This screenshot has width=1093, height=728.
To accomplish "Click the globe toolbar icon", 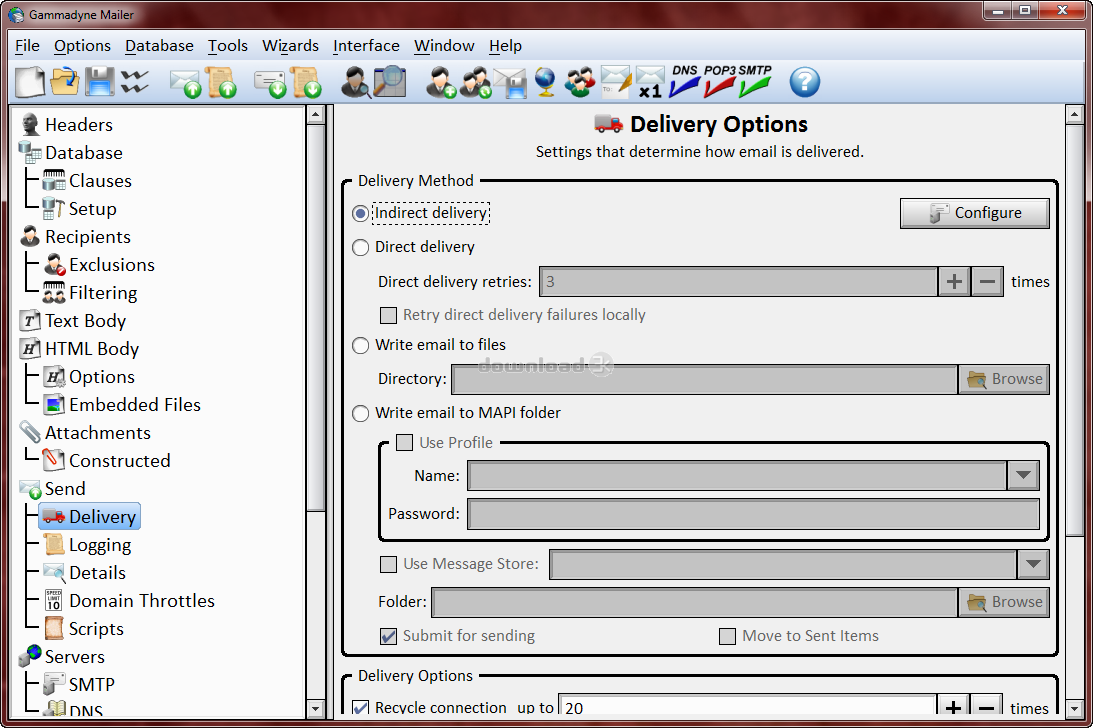I will coord(545,82).
